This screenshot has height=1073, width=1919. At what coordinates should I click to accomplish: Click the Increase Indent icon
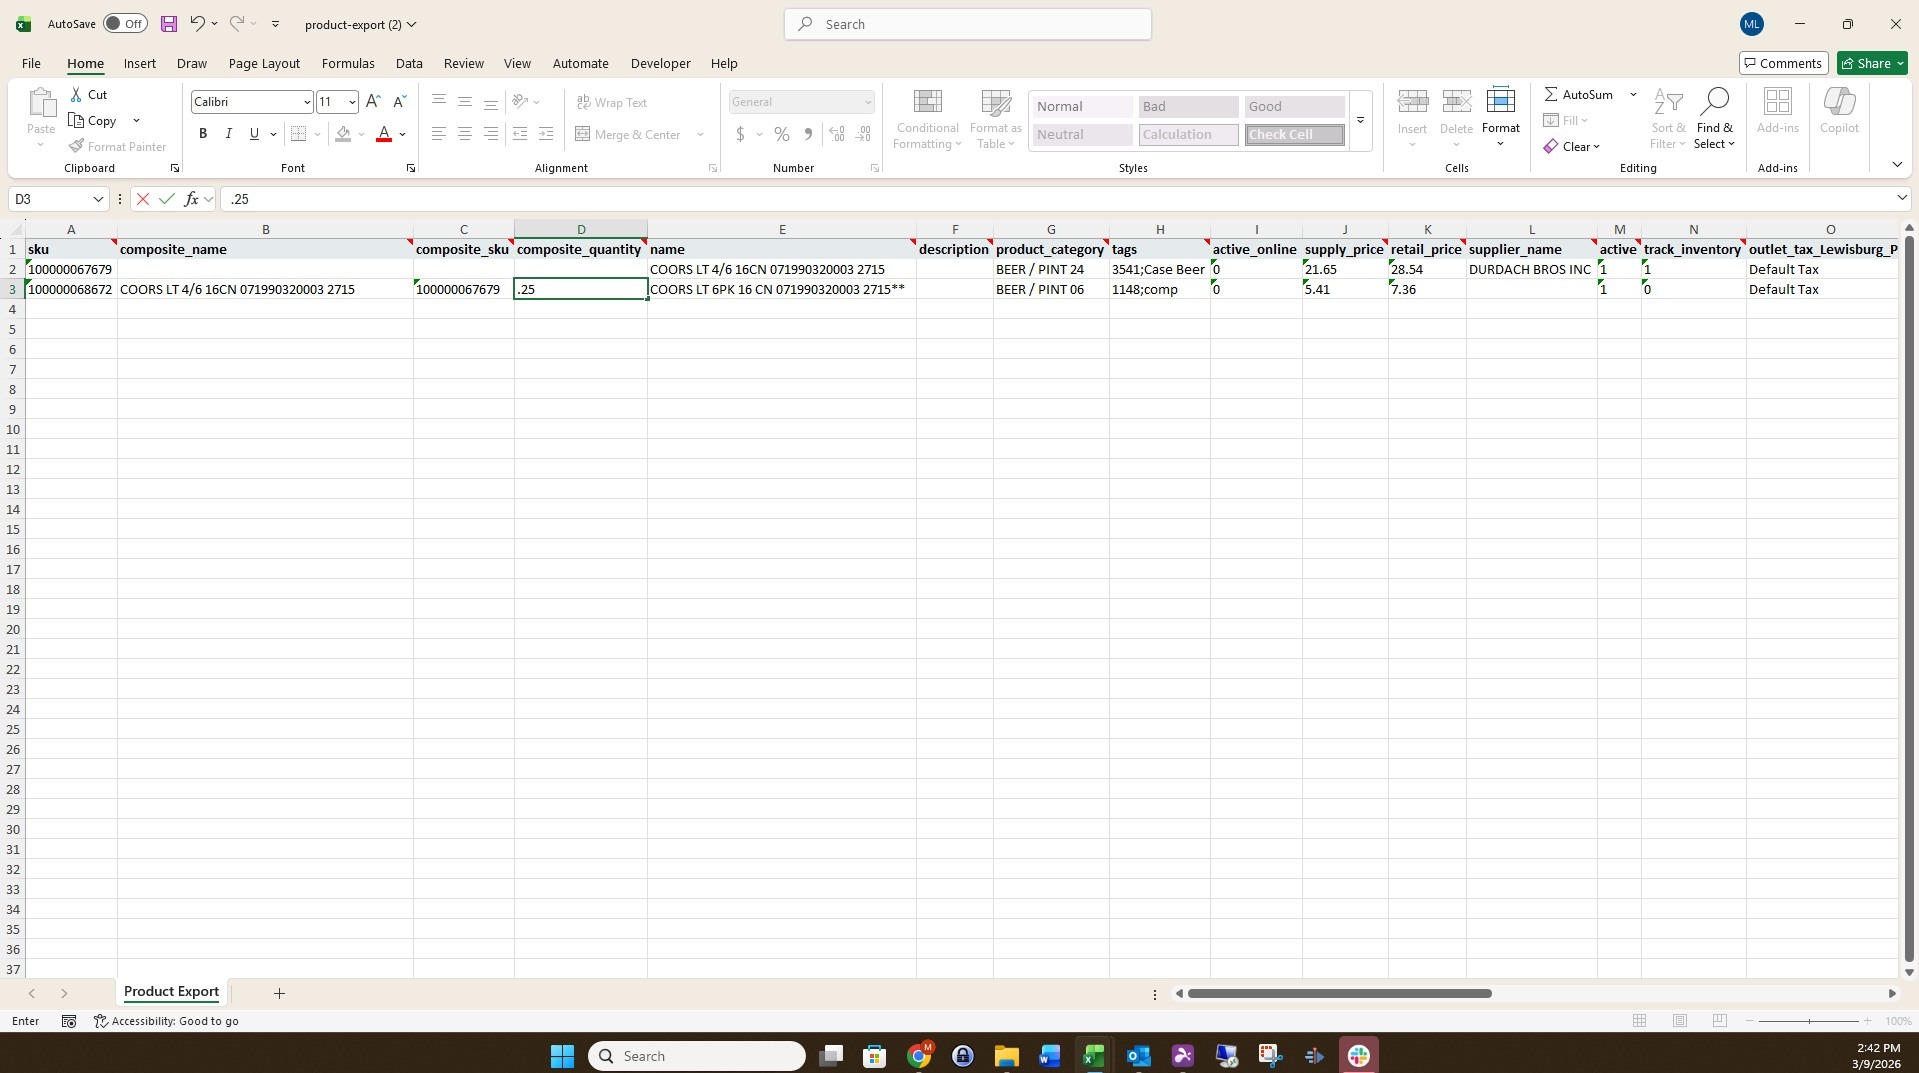pyautogui.click(x=546, y=134)
